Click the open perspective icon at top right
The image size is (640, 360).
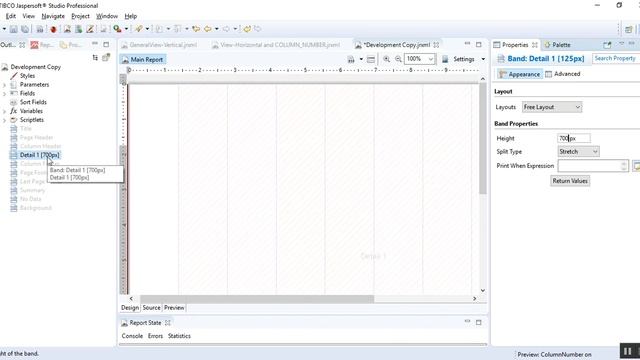(x=629, y=29)
